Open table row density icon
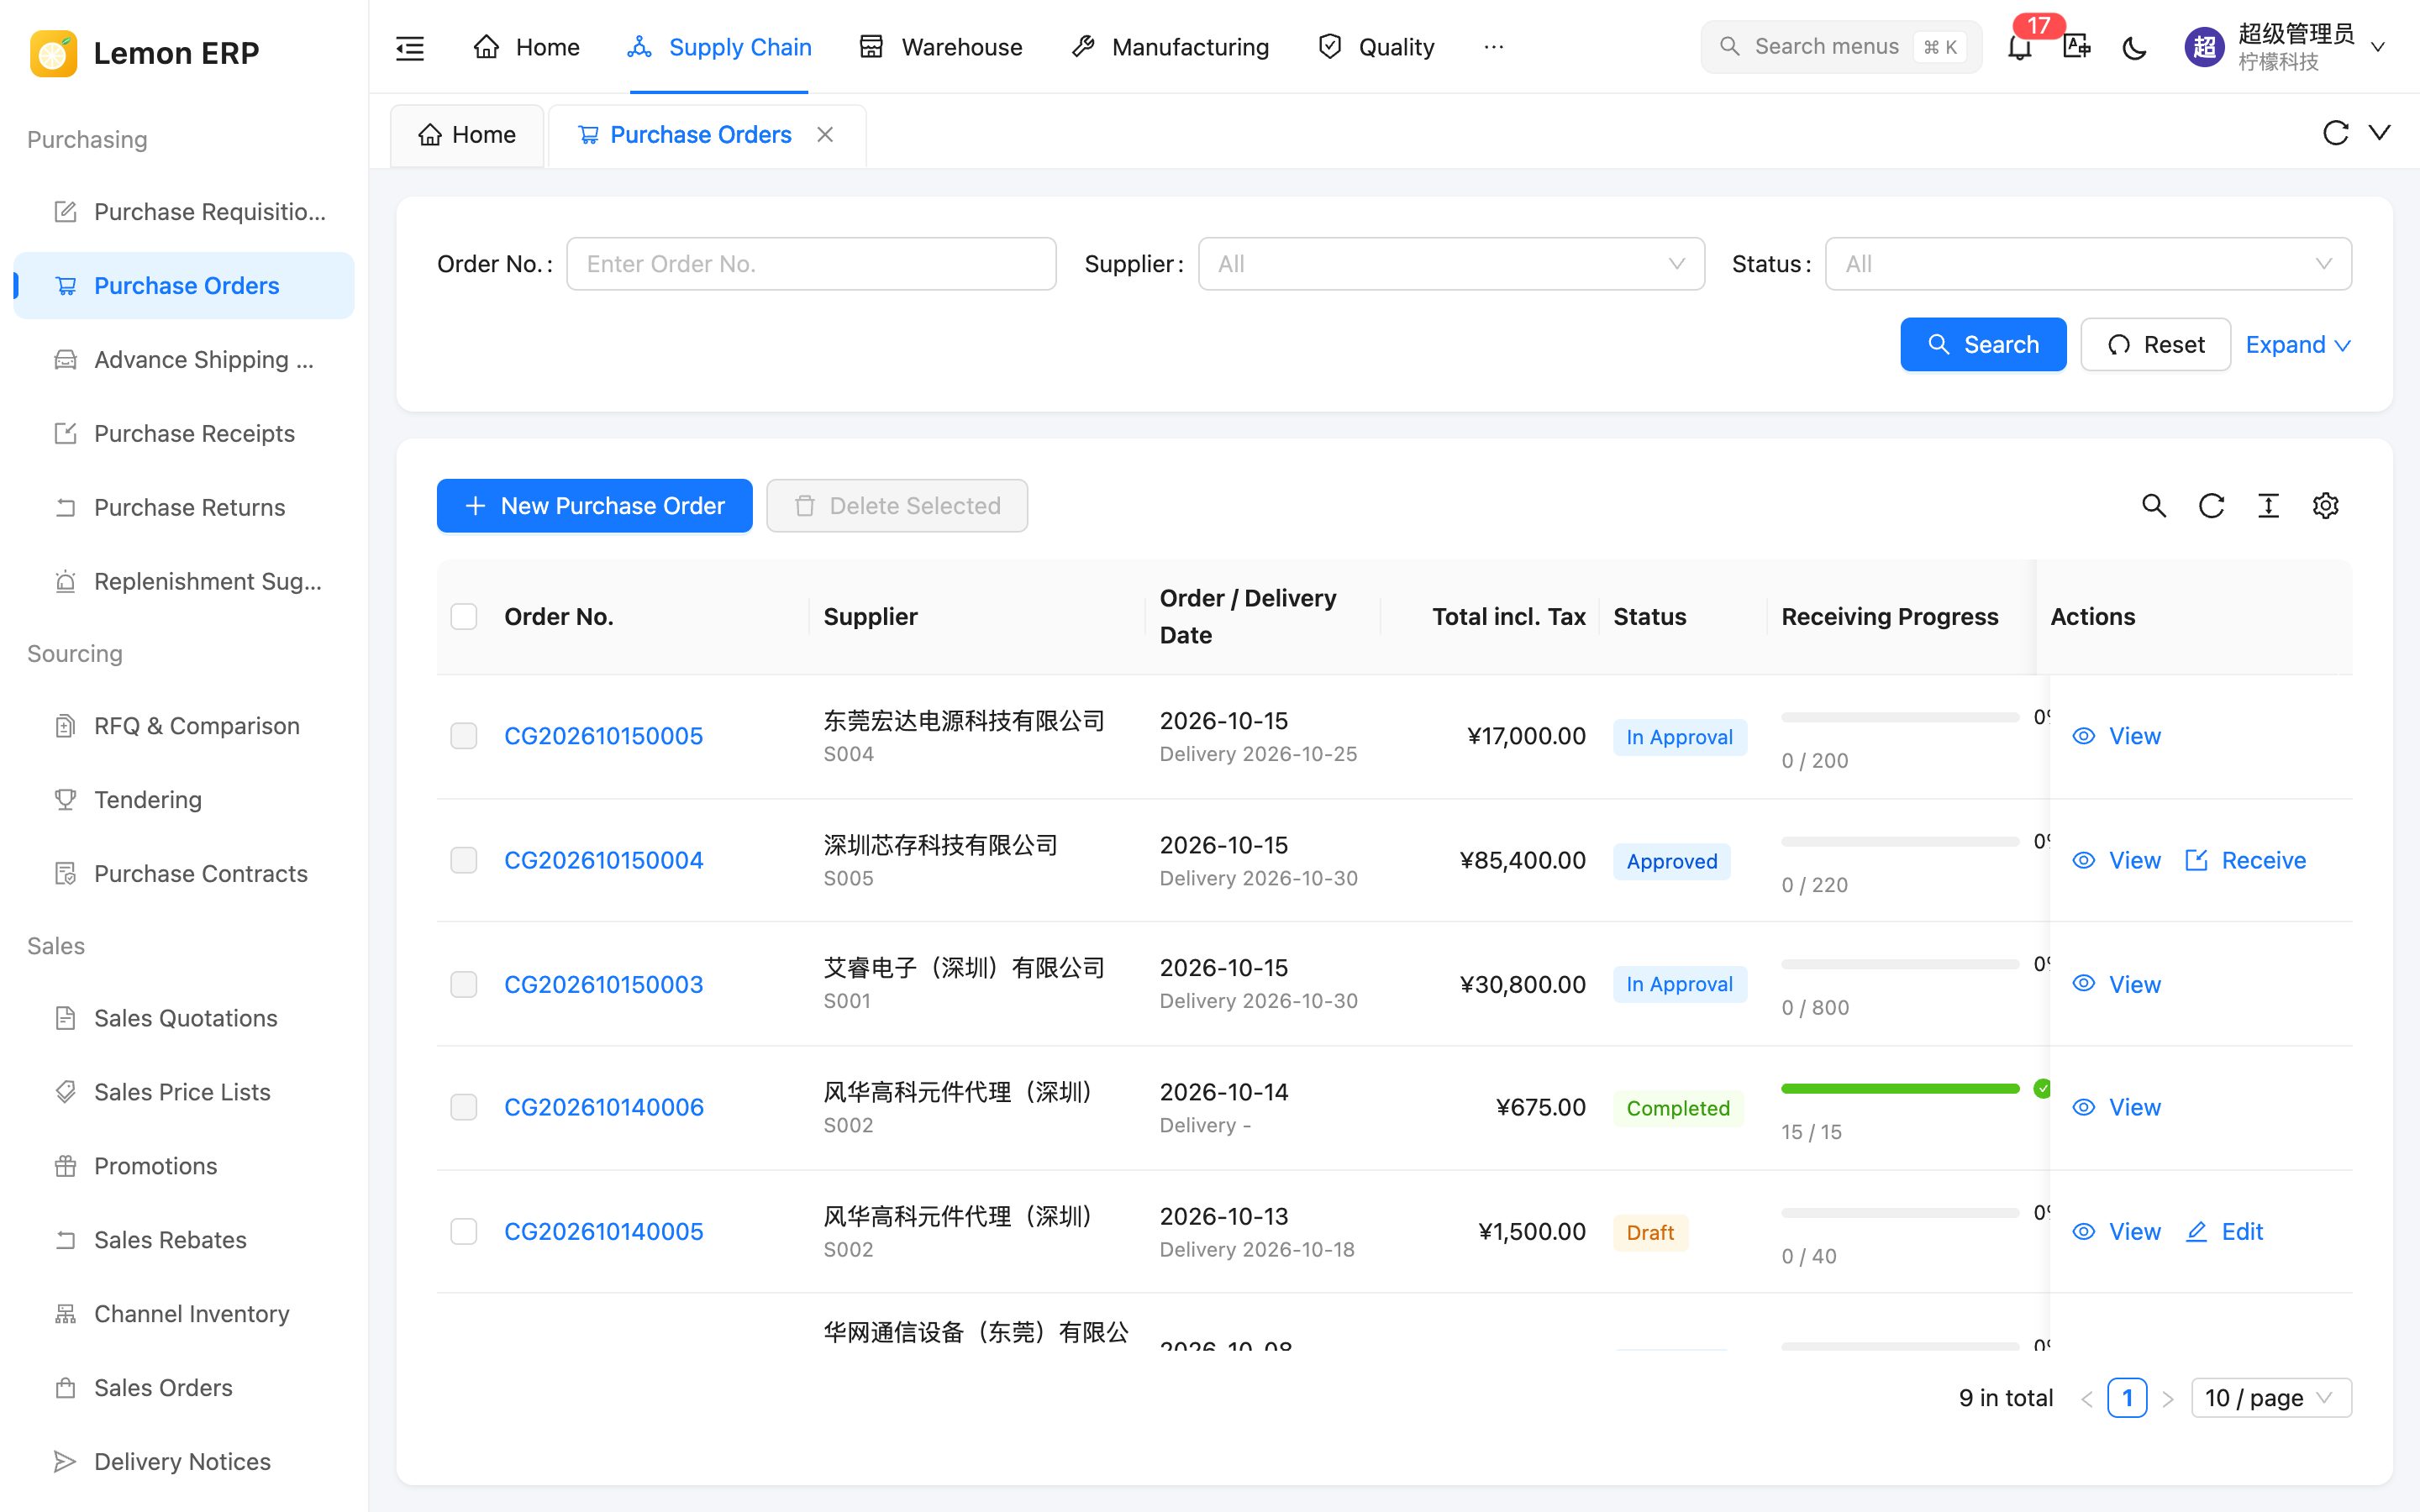 pyautogui.click(x=2268, y=506)
